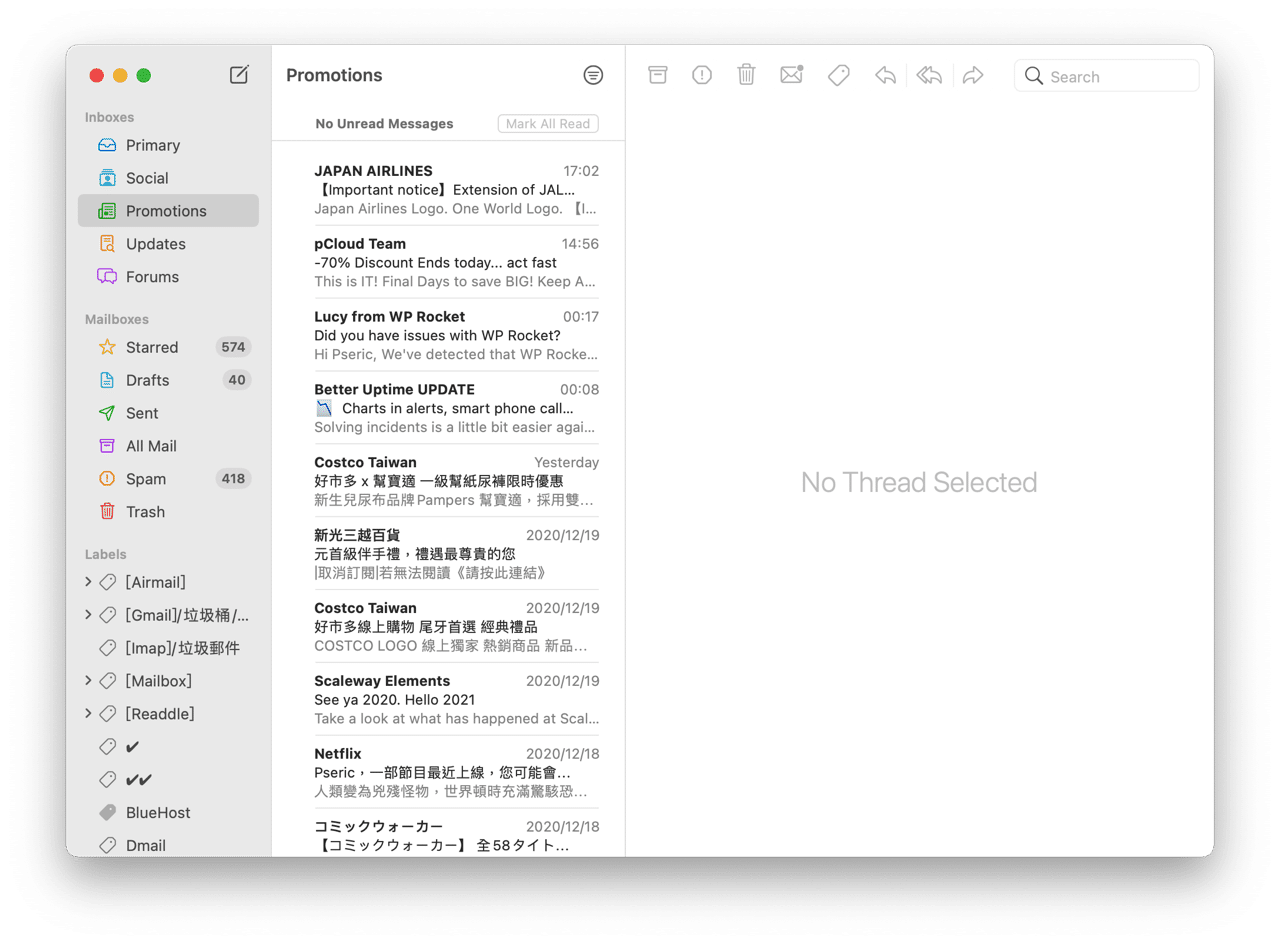Viewport: 1280px width, 944px height.
Task: Go to the Forums inbox
Action: click(168, 277)
